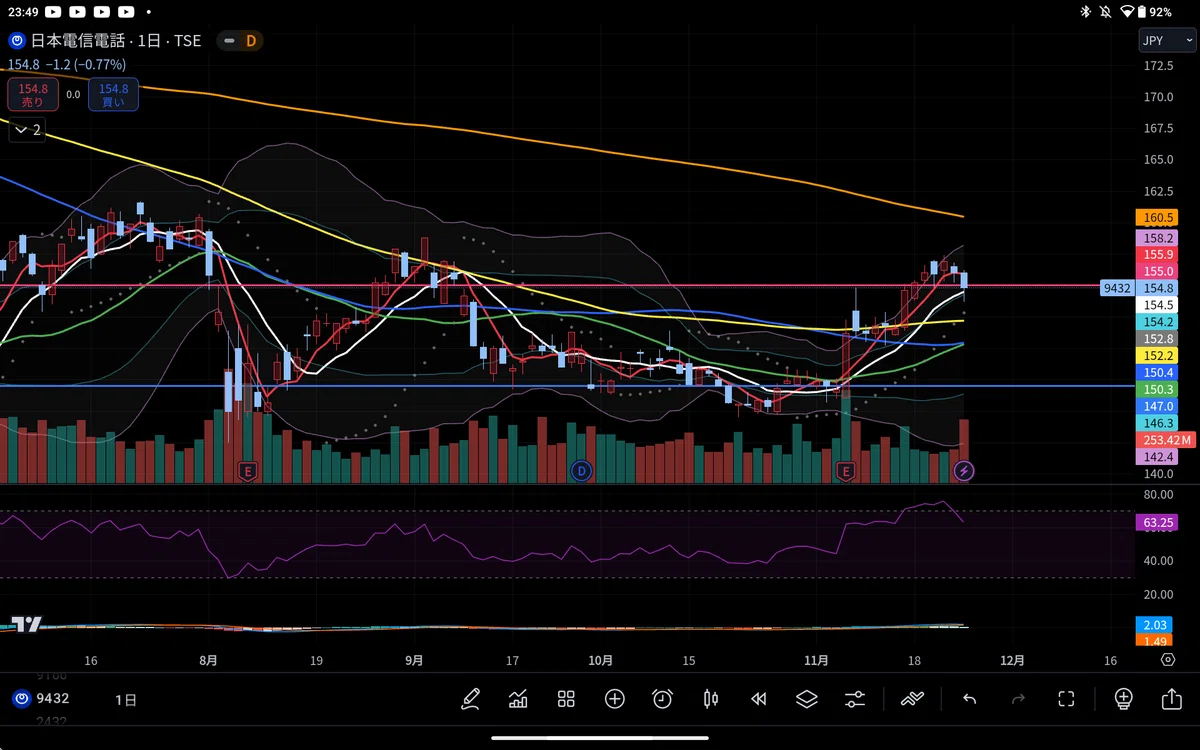
Task: Select the orange 160.5 axis label
Action: pos(1157,217)
